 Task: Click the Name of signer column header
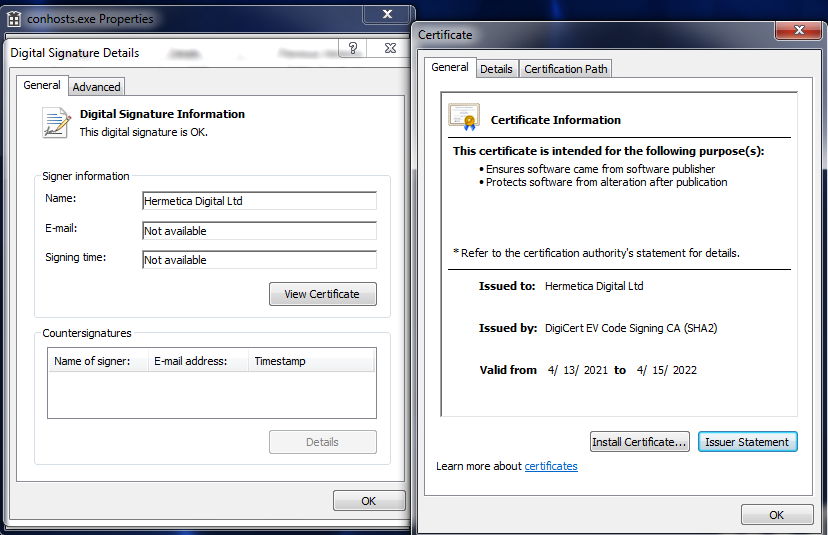98,361
